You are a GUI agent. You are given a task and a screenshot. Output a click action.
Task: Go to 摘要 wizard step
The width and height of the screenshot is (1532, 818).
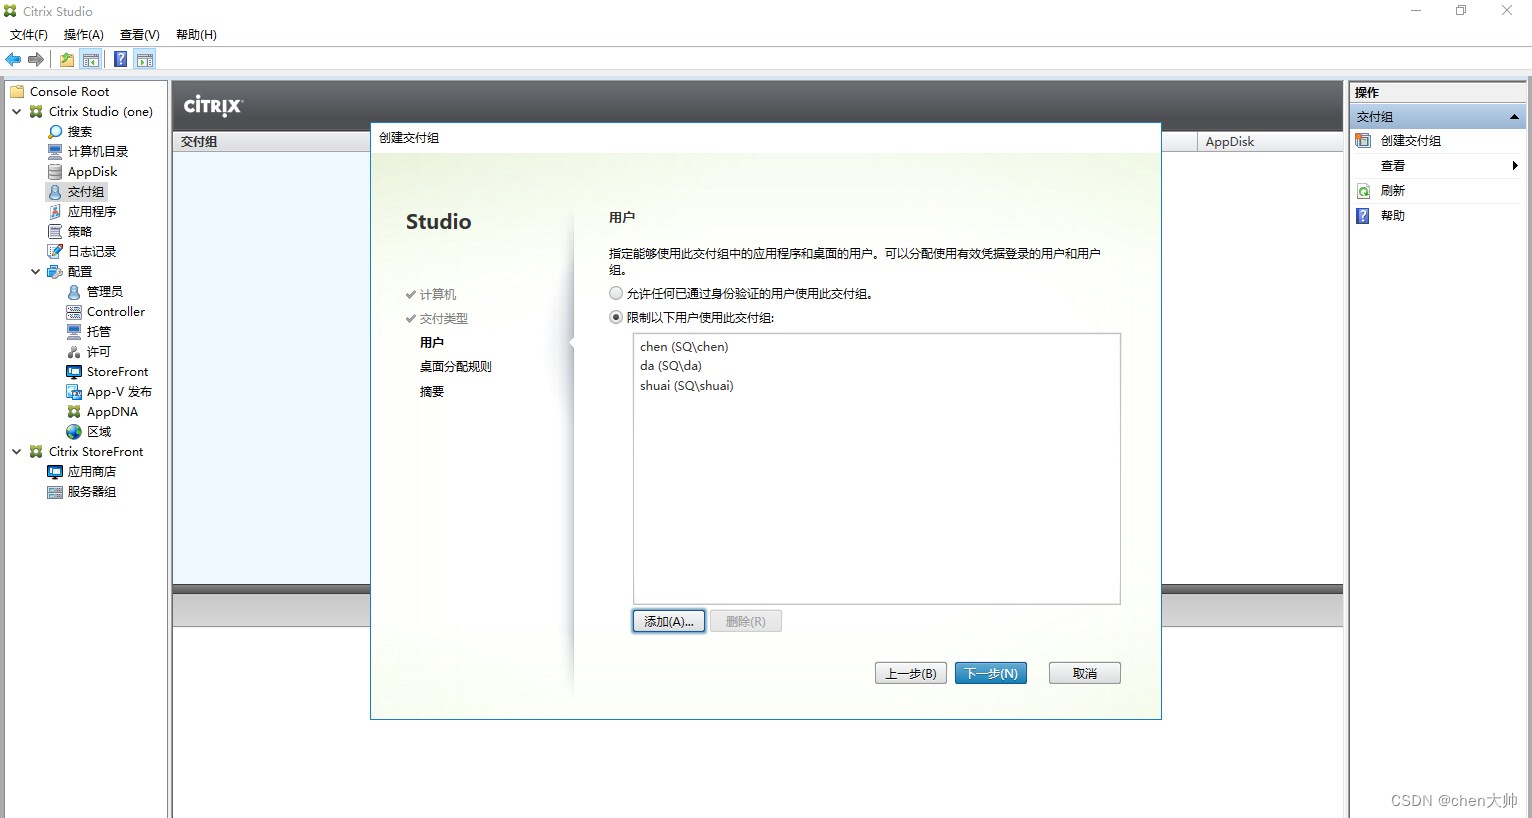tap(432, 392)
